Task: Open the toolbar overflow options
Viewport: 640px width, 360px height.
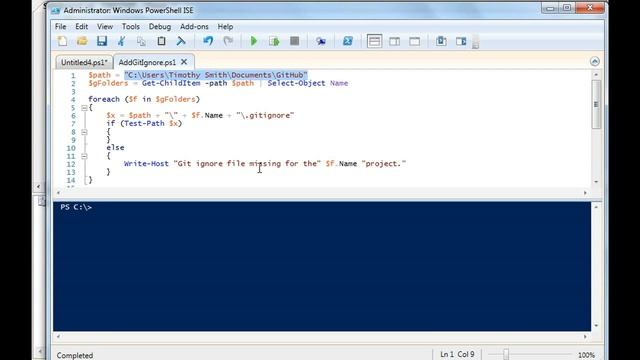Action: (476, 42)
